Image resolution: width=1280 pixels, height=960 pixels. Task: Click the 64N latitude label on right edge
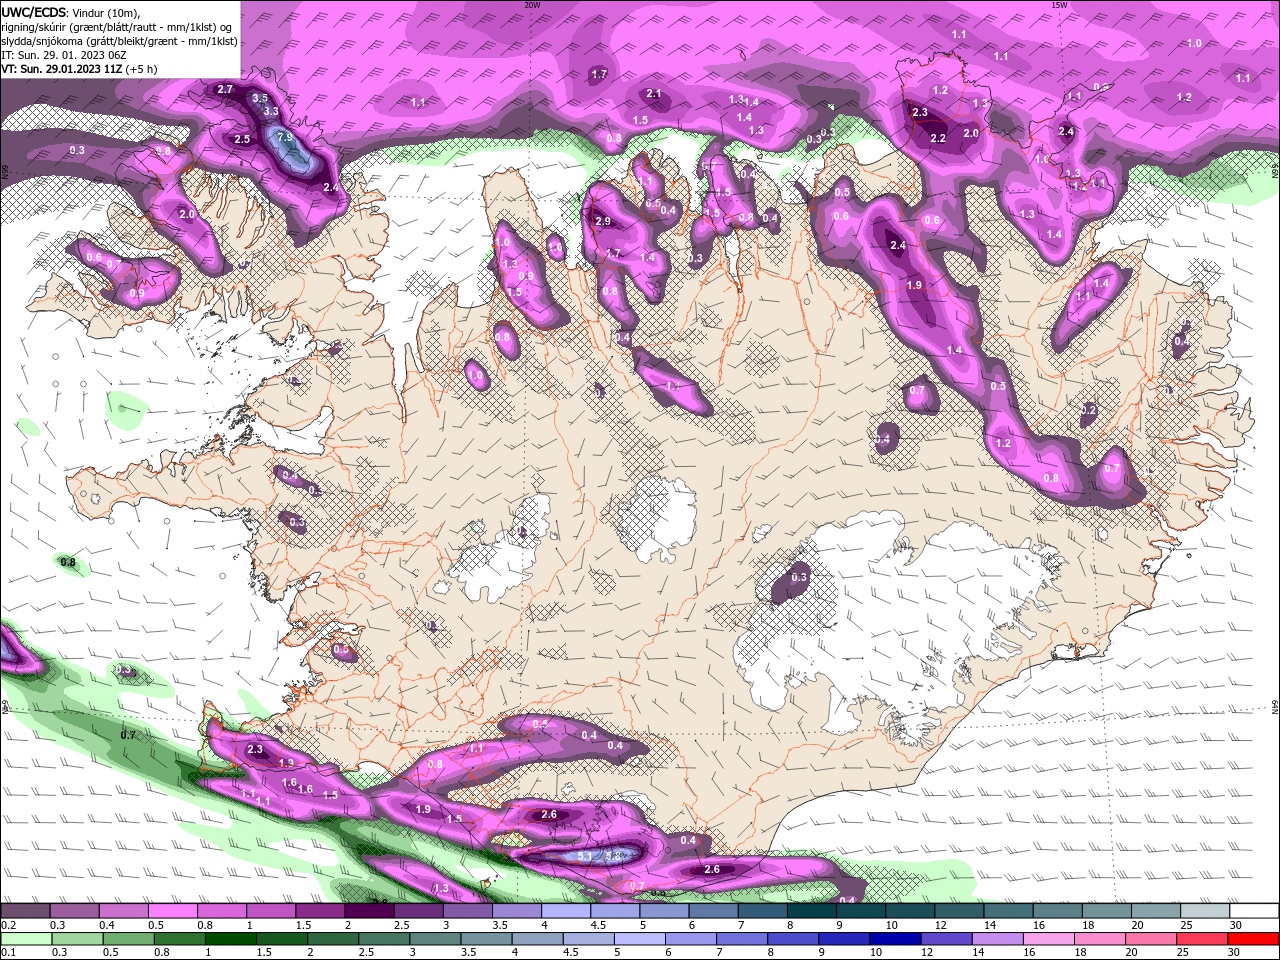pos(1275,707)
